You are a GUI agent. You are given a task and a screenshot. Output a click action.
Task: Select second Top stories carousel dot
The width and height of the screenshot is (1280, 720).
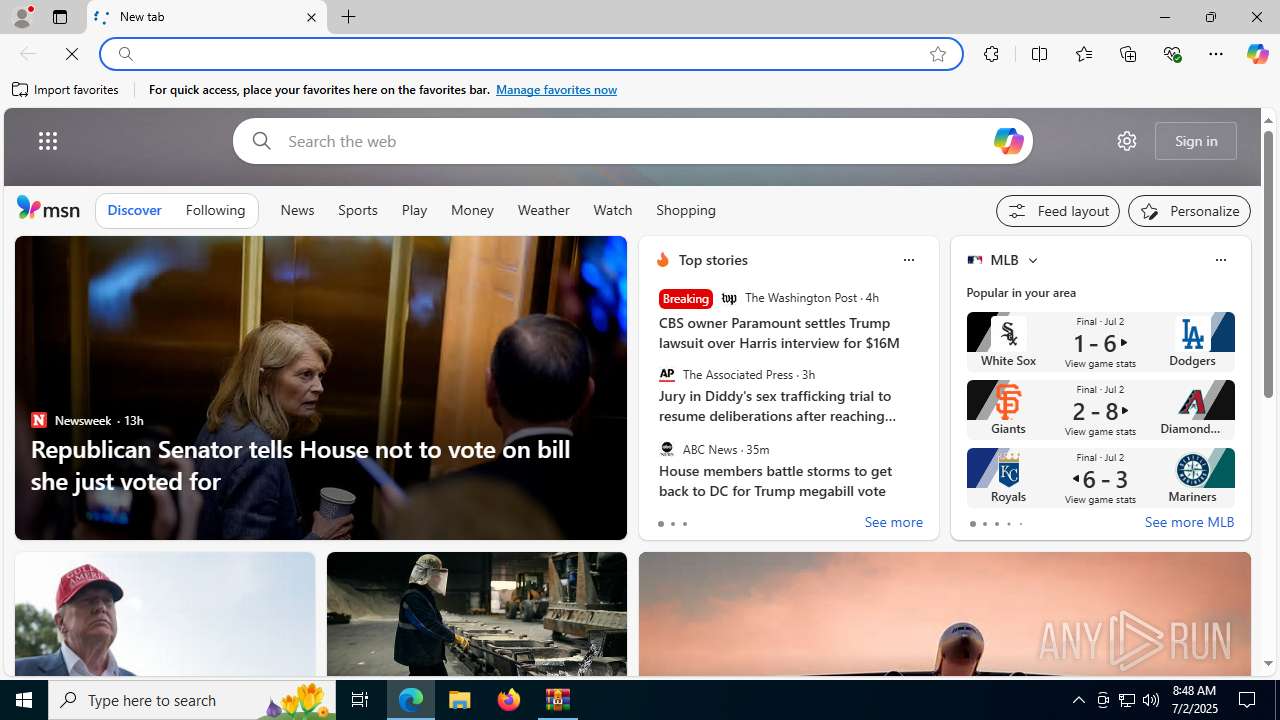pos(672,524)
